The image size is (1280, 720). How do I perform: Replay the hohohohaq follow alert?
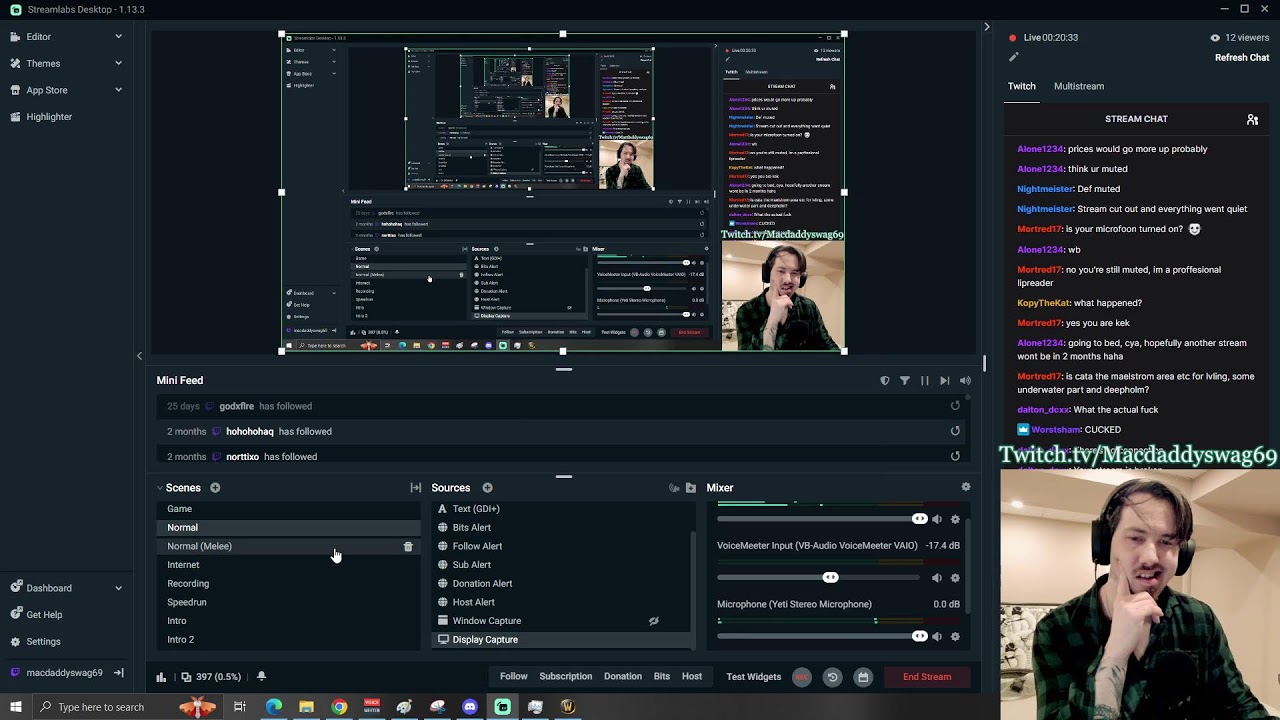(x=955, y=431)
